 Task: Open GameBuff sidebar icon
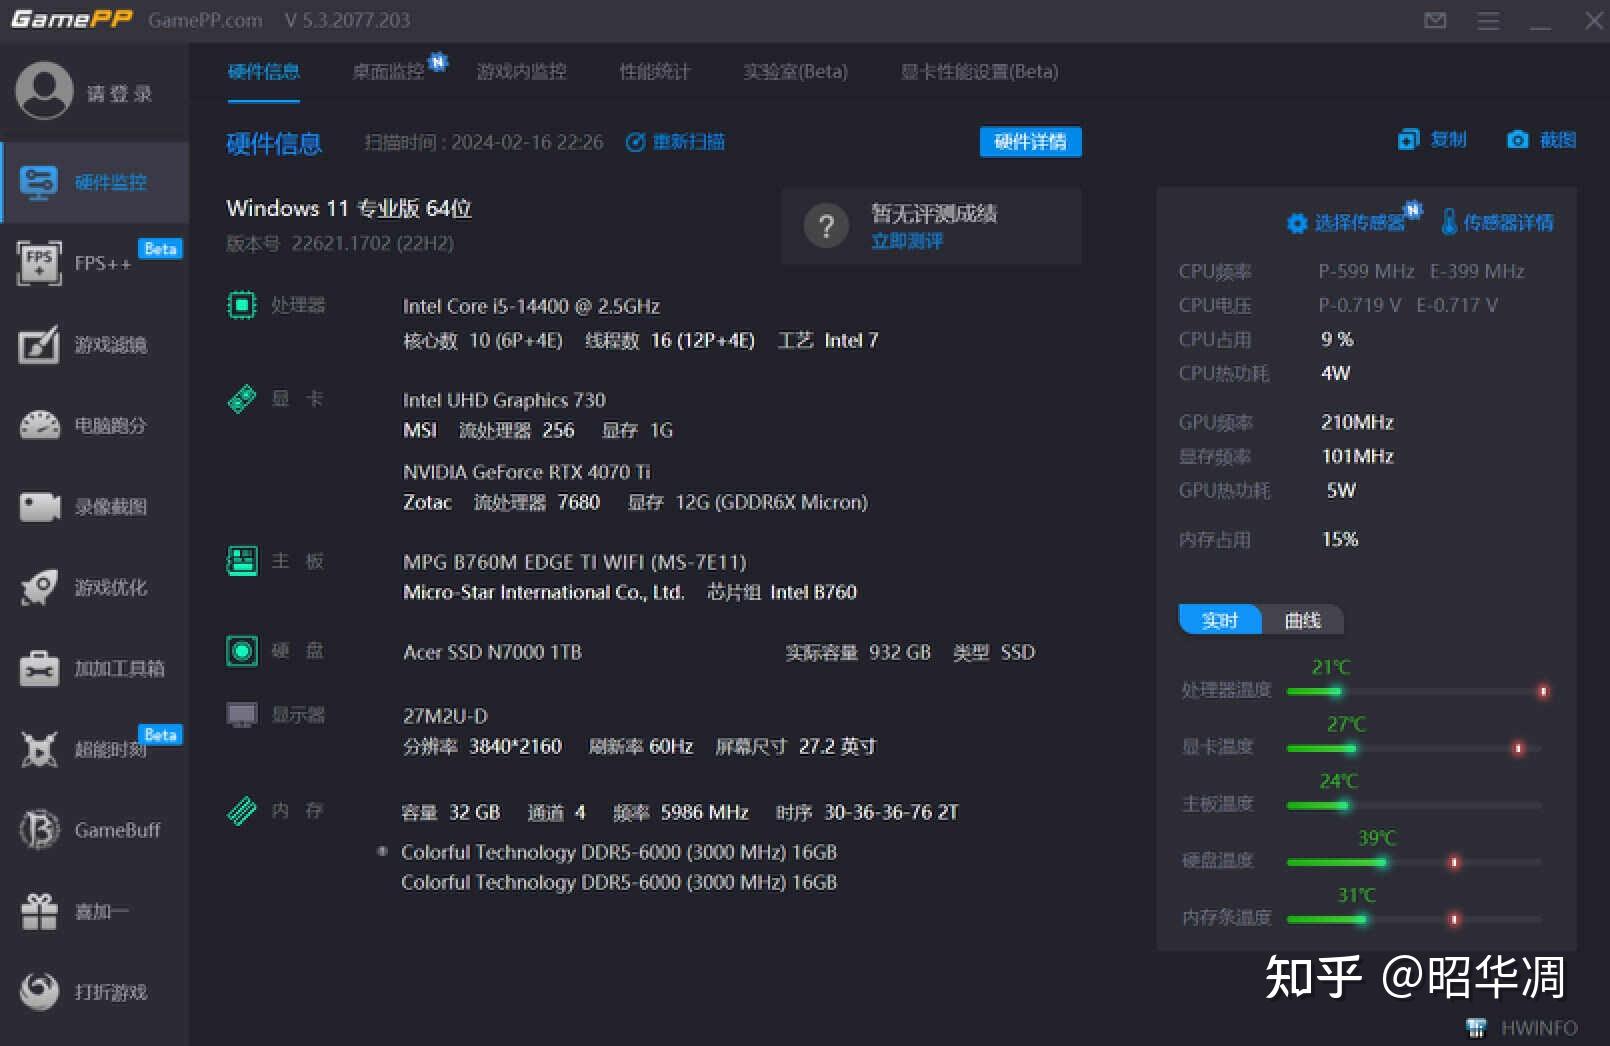pos(39,830)
